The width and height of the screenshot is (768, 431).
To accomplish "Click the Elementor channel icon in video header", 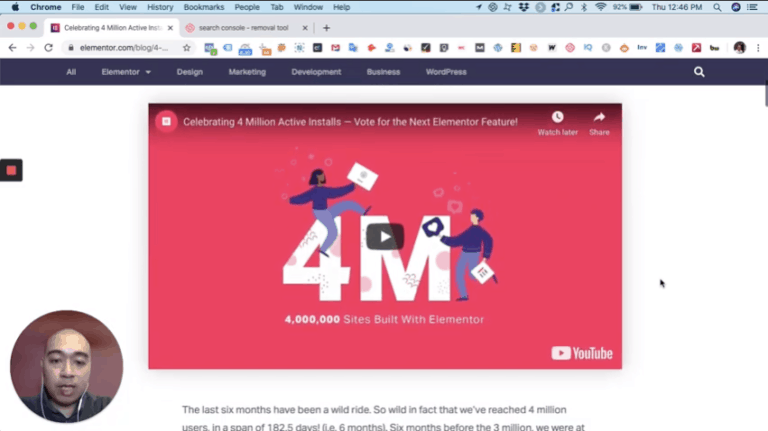I will click(x=167, y=121).
